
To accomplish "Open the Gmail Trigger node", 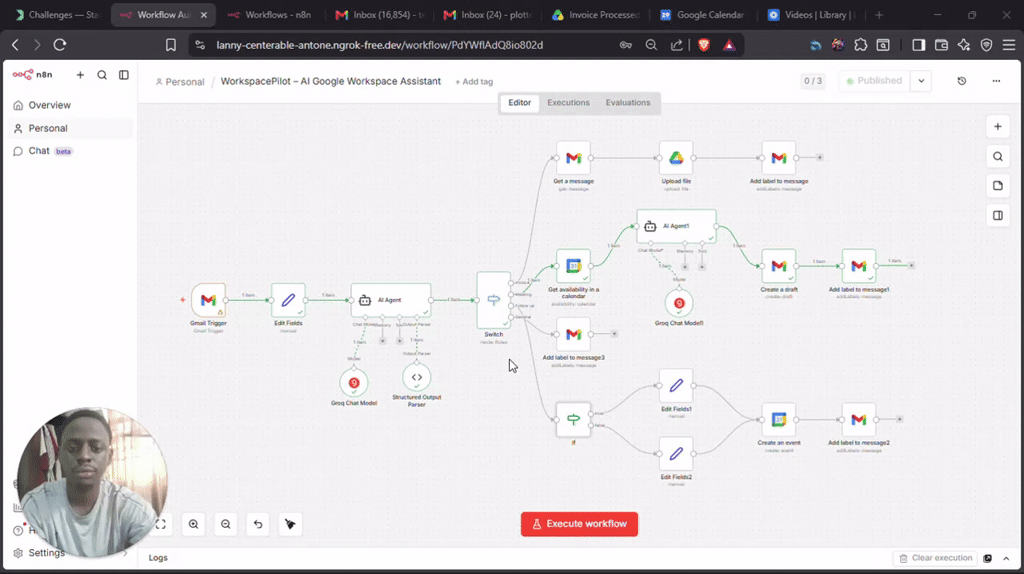I will [208, 300].
